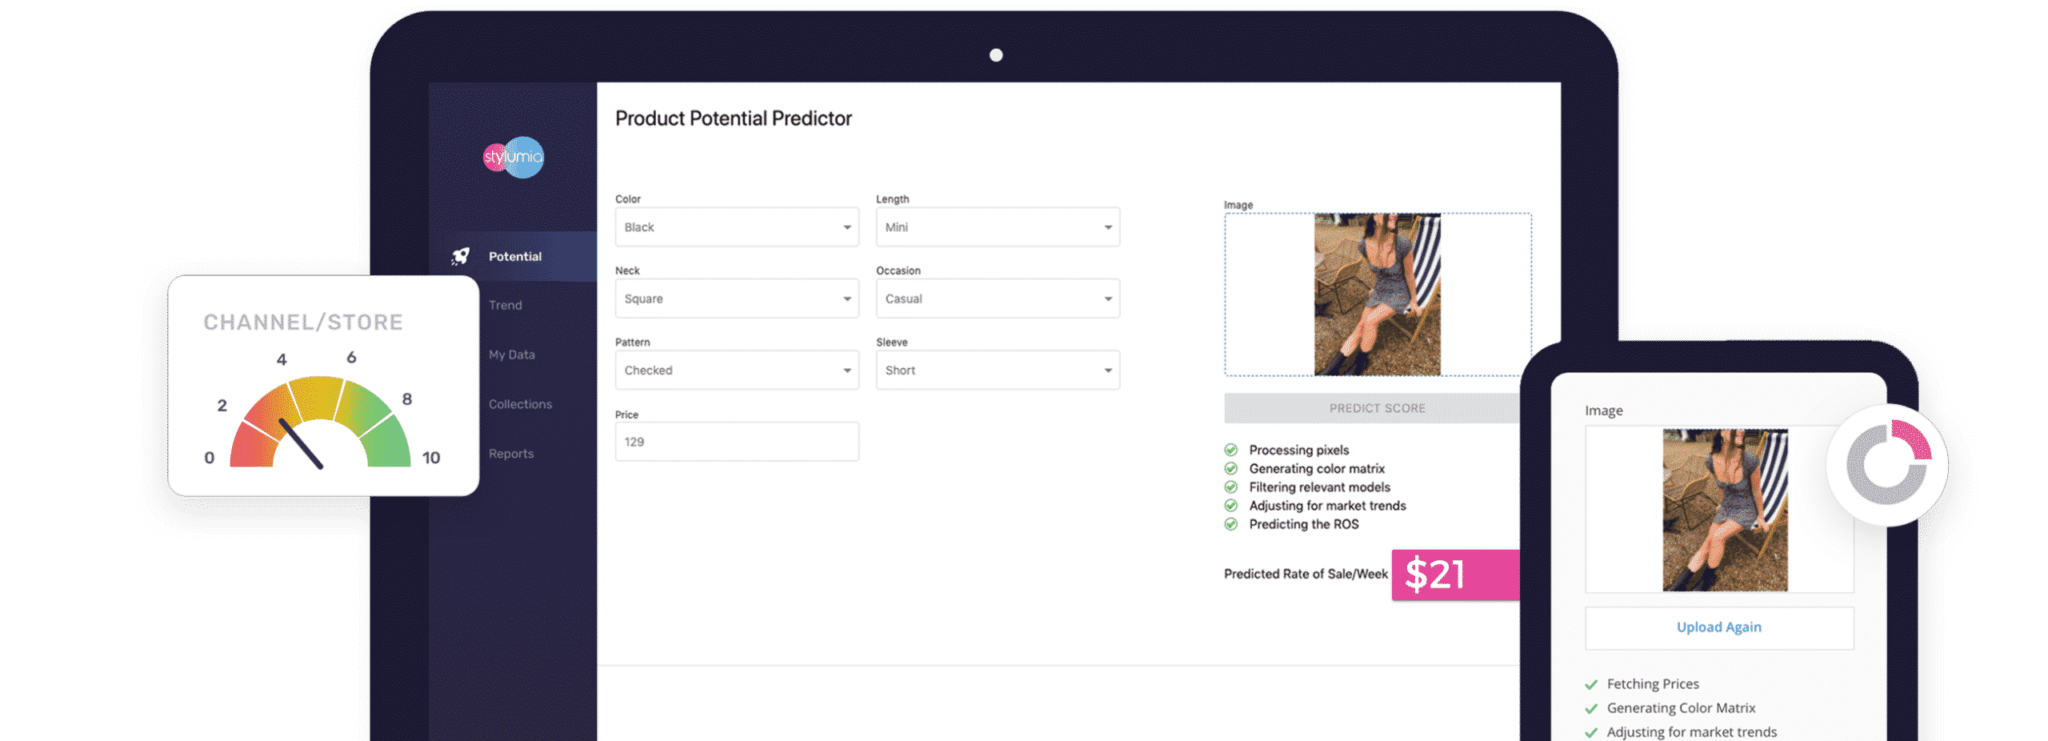The image size is (2048, 741).
Task: Click the check icon beside Generating Color Matrix
Action: point(1591,709)
